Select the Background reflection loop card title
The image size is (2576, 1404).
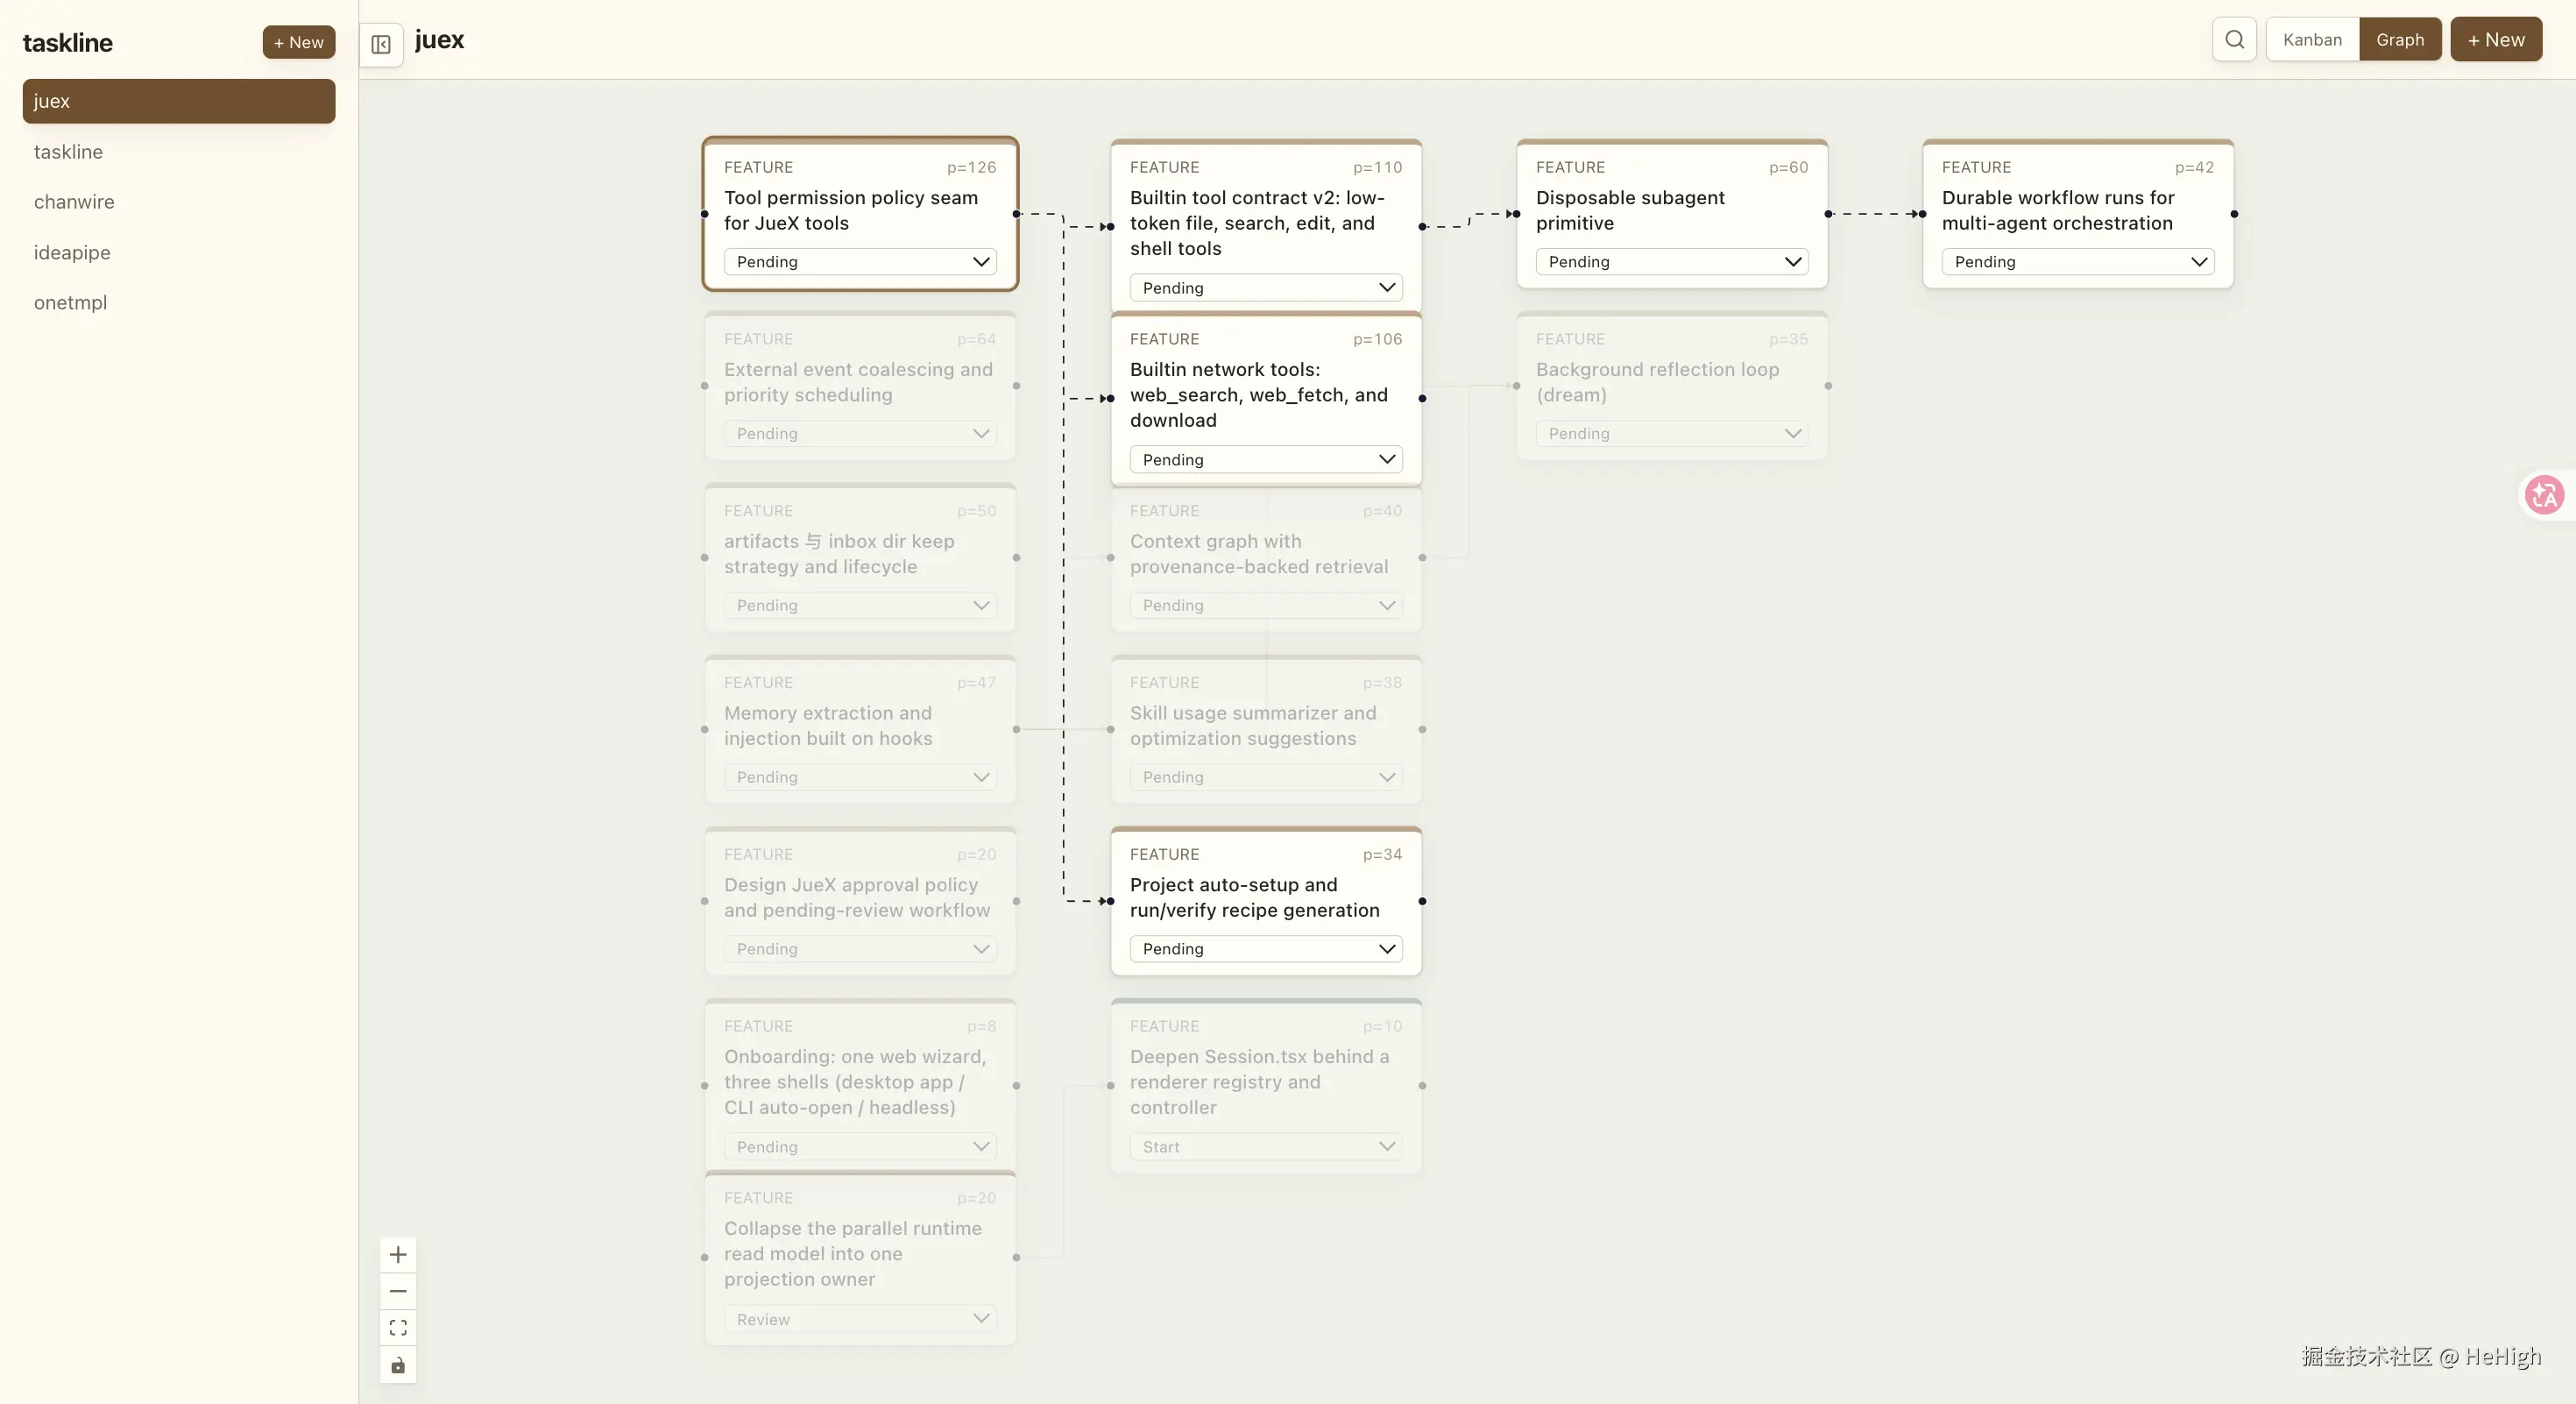tap(1657, 382)
